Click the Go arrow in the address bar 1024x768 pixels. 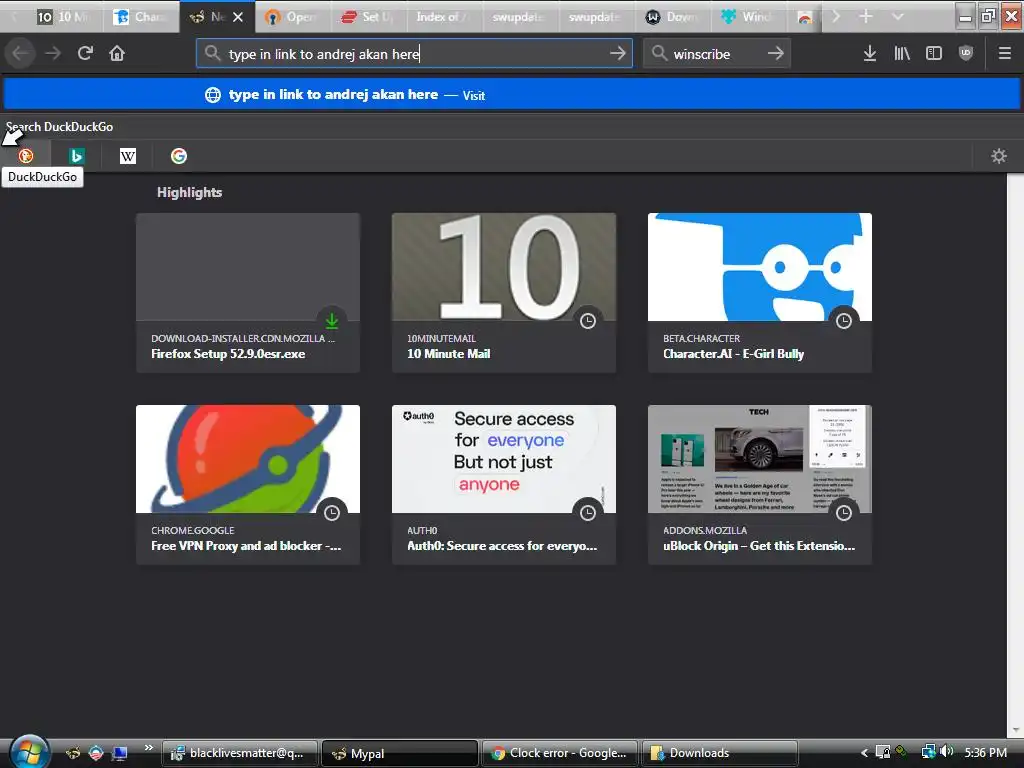coord(617,54)
